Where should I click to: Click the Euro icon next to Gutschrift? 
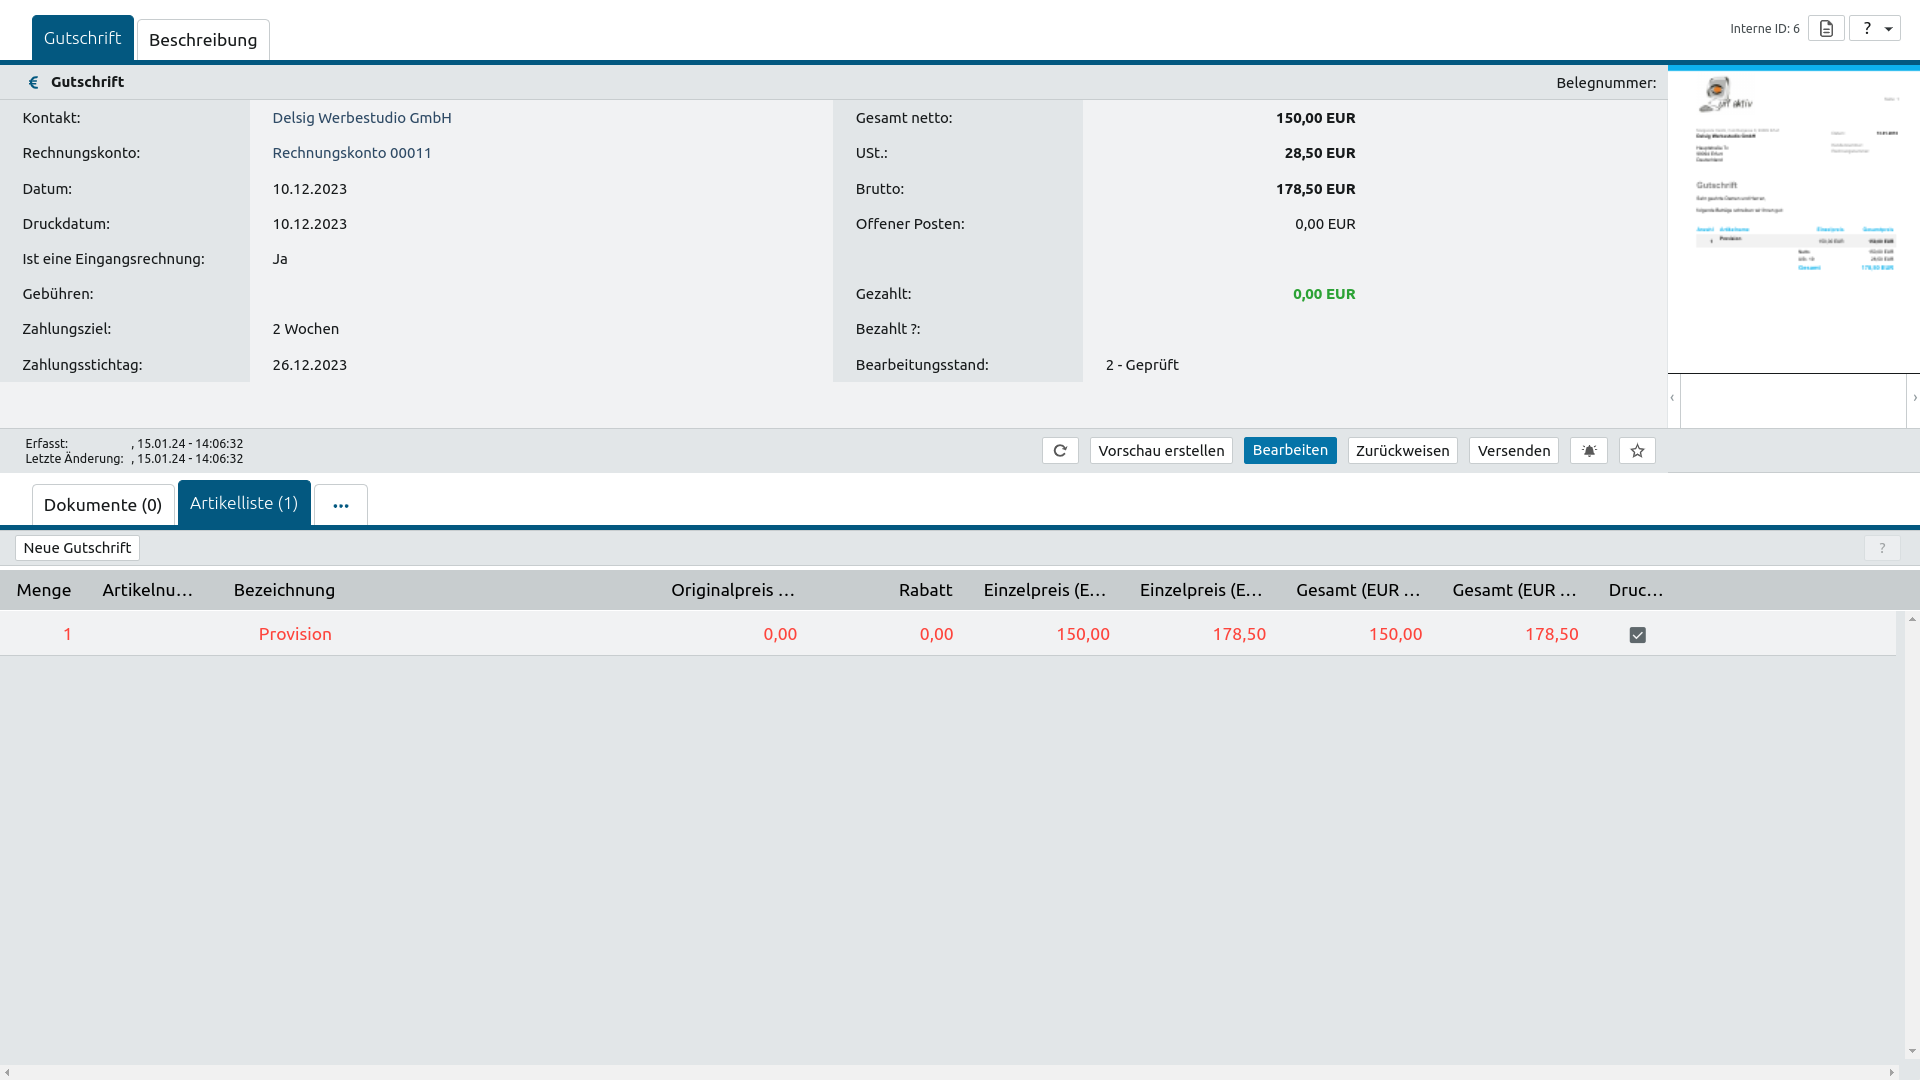click(x=33, y=83)
